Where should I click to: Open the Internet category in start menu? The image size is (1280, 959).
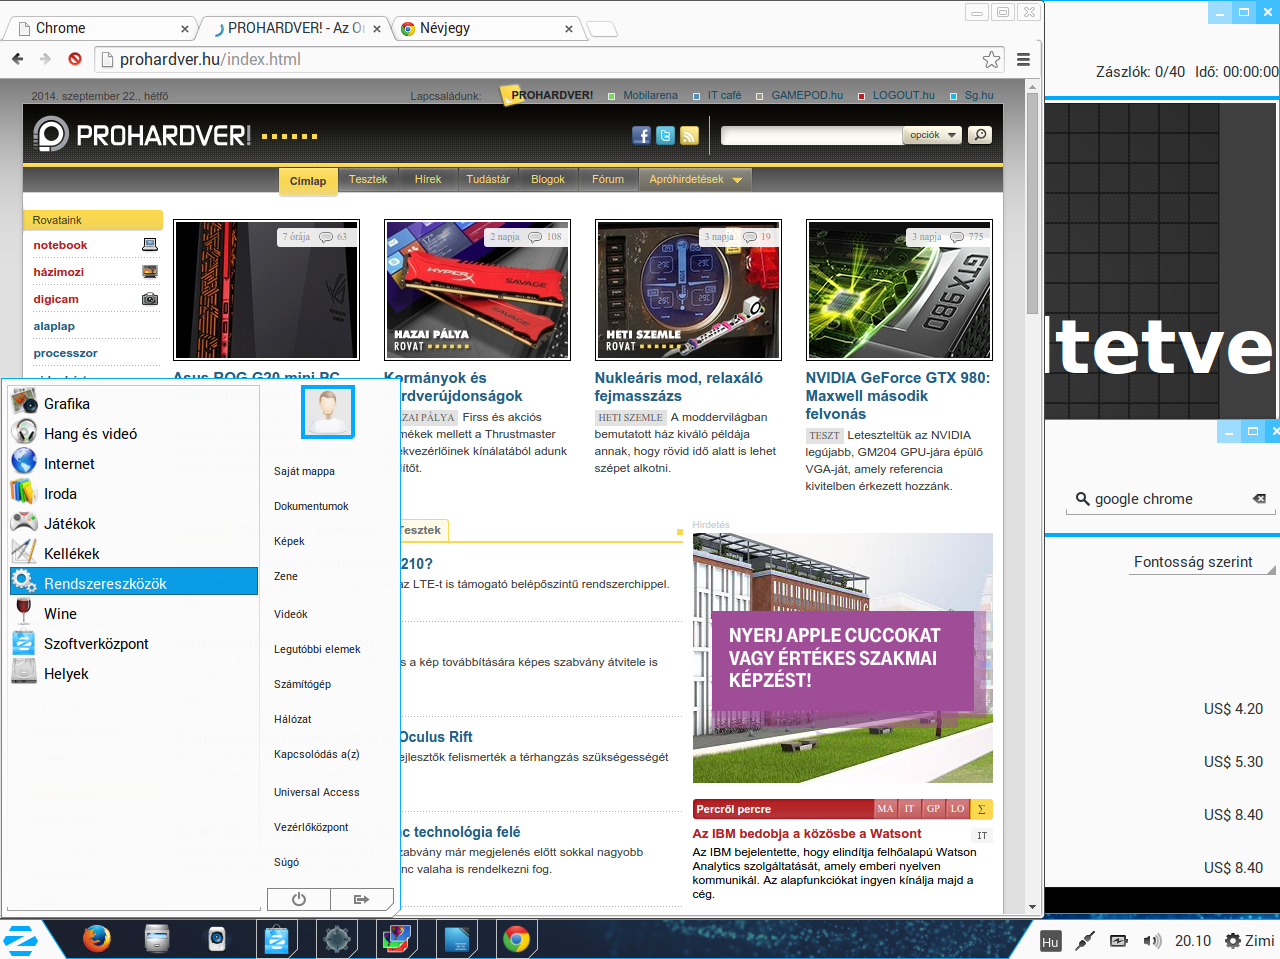(x=134, y=464)
